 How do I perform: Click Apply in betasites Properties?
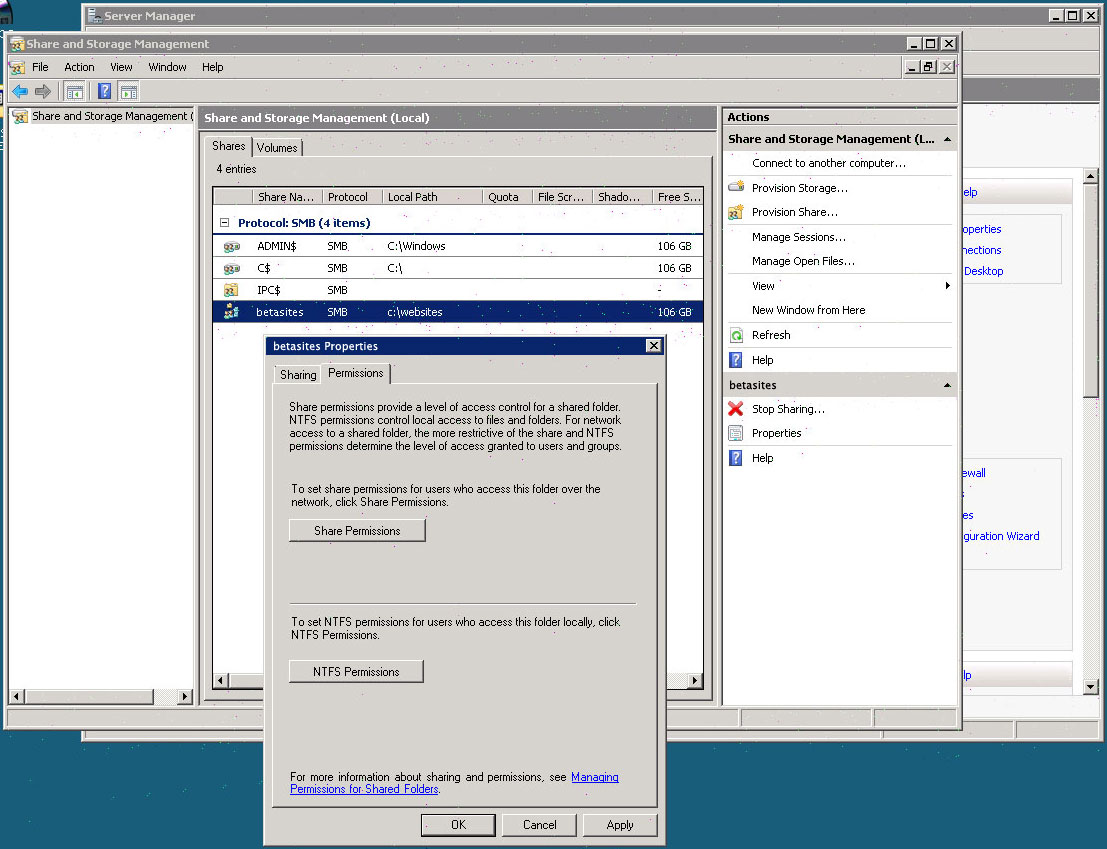[620, 825]
